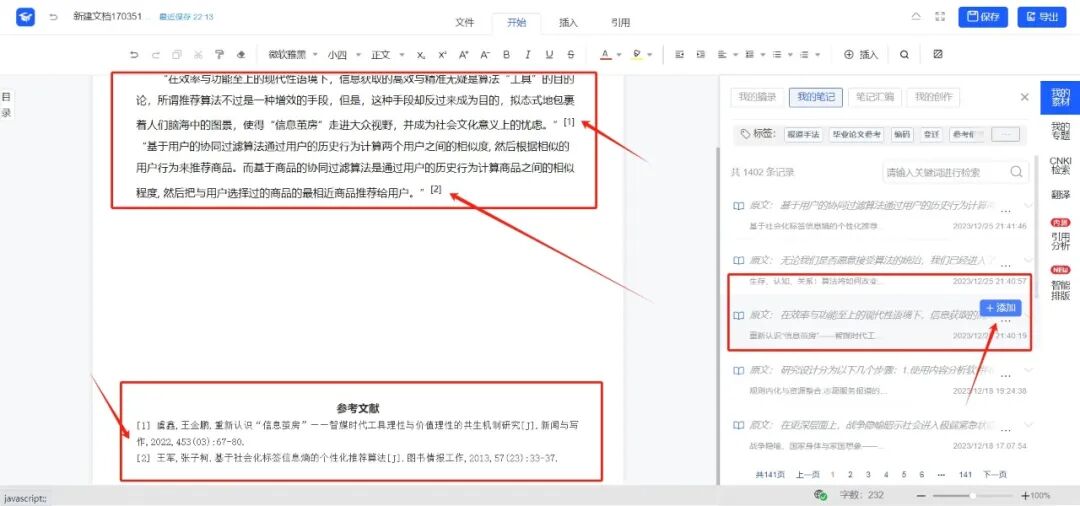Apply subscript formatting
The width and height of the screenshot is (1080, 506).
(421, 54)
